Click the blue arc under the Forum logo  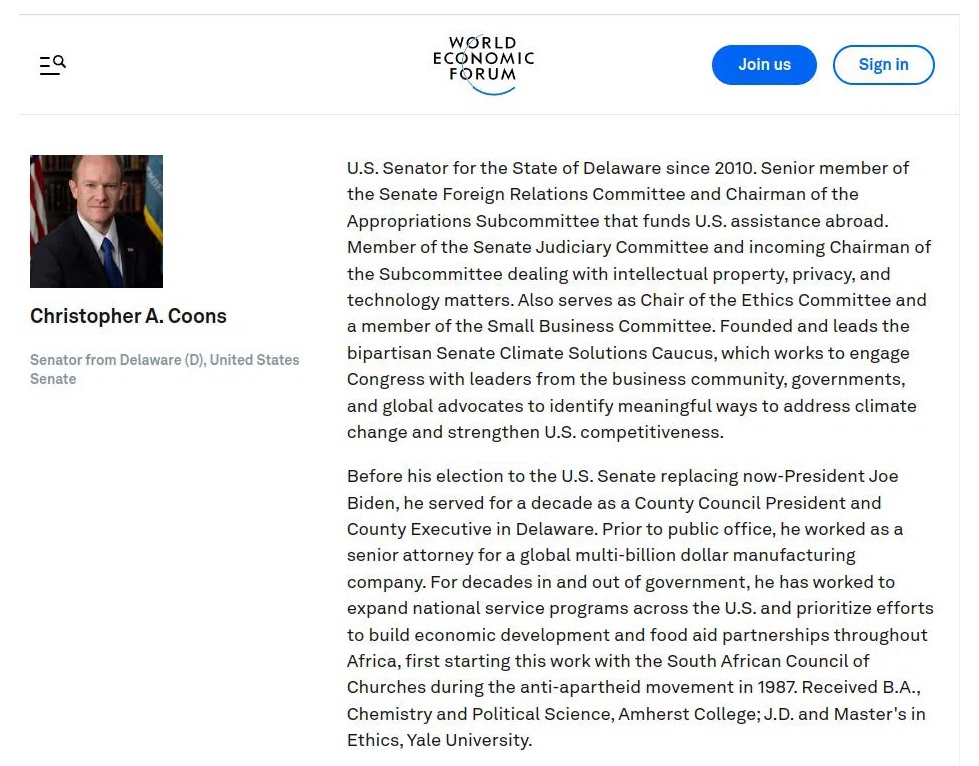click(x=494, y=90)
